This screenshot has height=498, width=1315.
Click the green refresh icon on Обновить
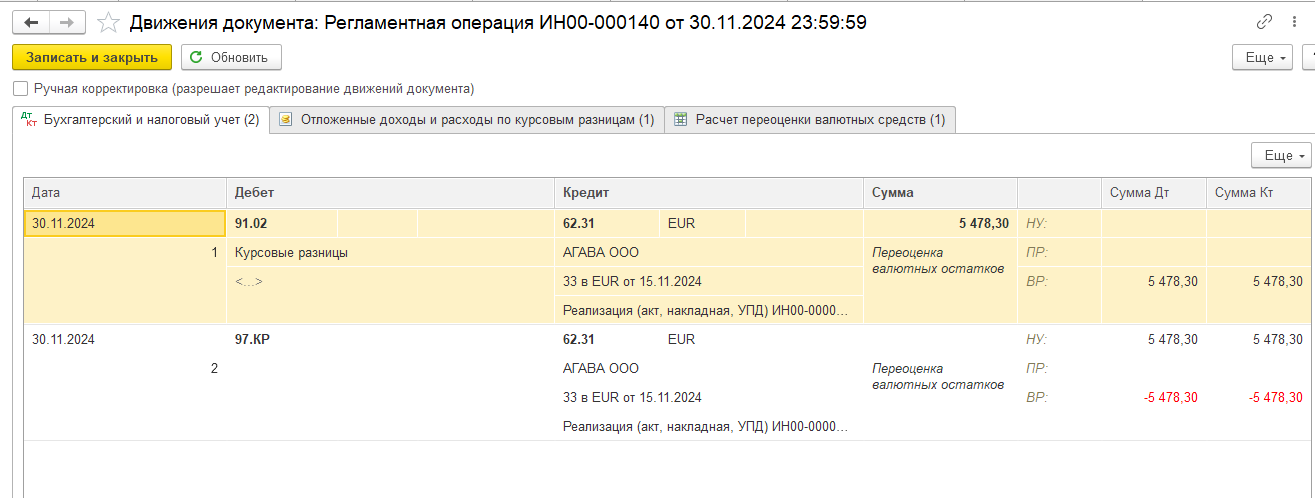coord(196,57)
